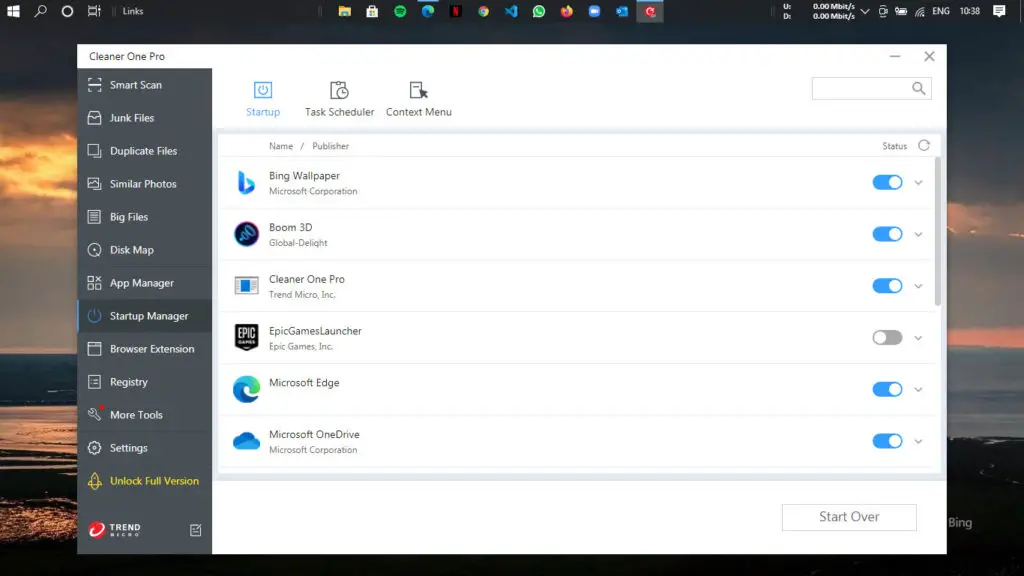The height and width of the screenshot is (576, 1024).
Task: Click the Microsoft Edge app icon
Action: click(x=246, y=389)
